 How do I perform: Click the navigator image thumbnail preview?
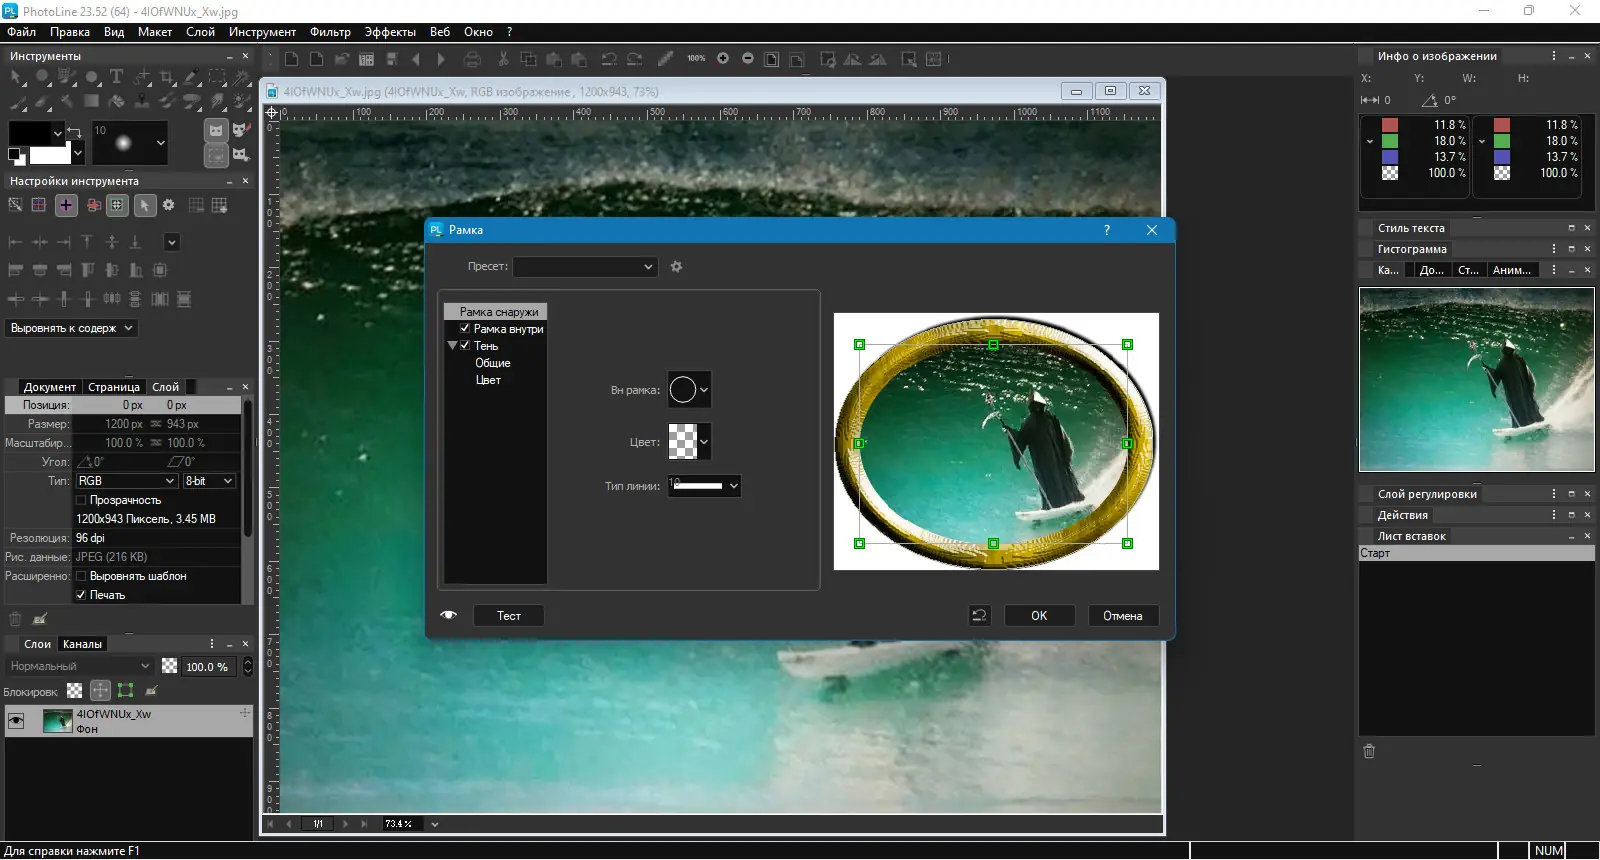[1476, 380]
